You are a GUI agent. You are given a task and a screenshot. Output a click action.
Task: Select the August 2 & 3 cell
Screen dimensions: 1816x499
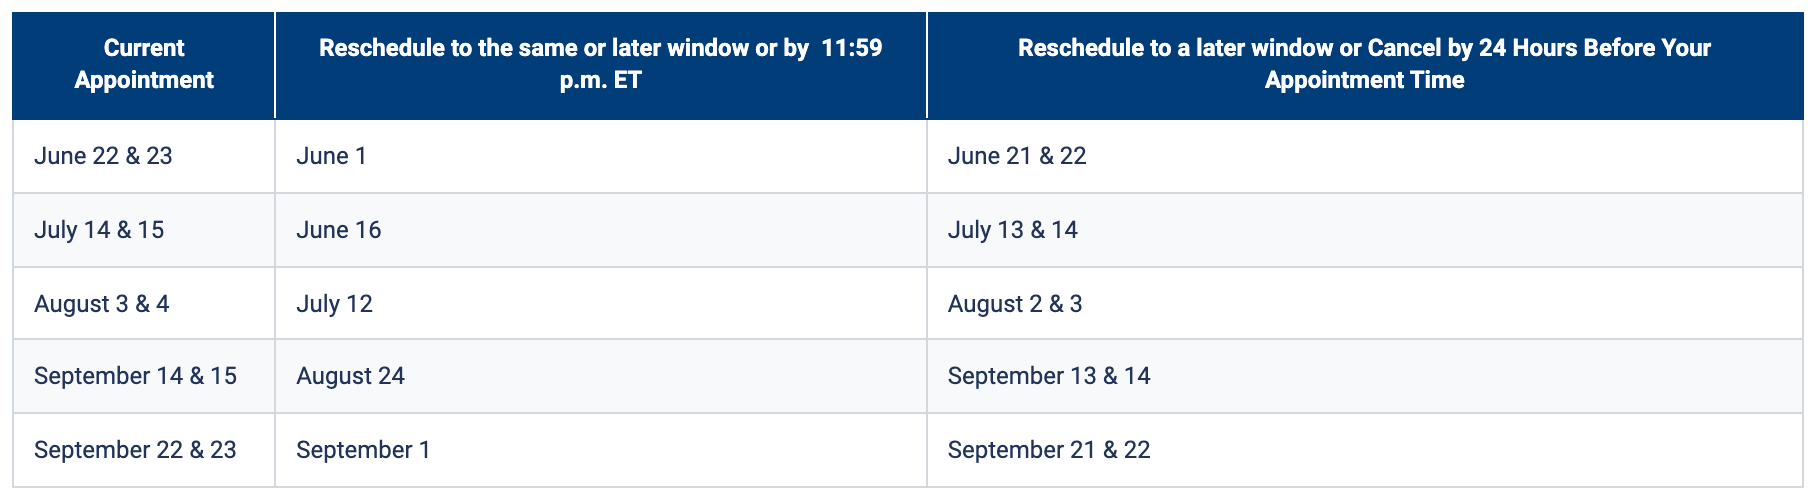1014,304
